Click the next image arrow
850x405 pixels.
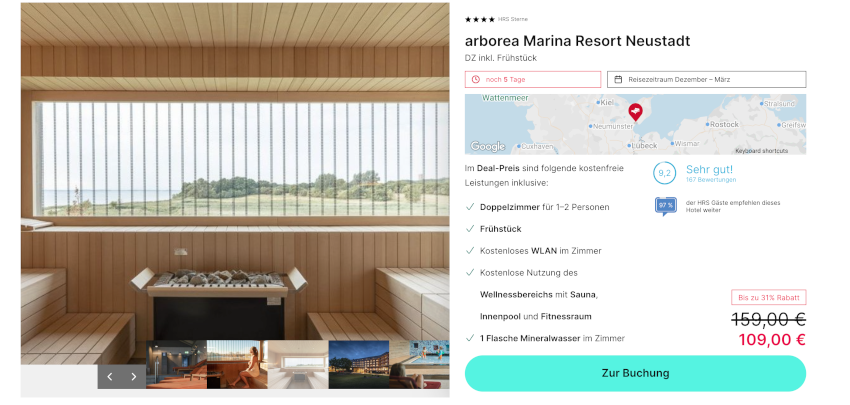[x=134, y=376]
